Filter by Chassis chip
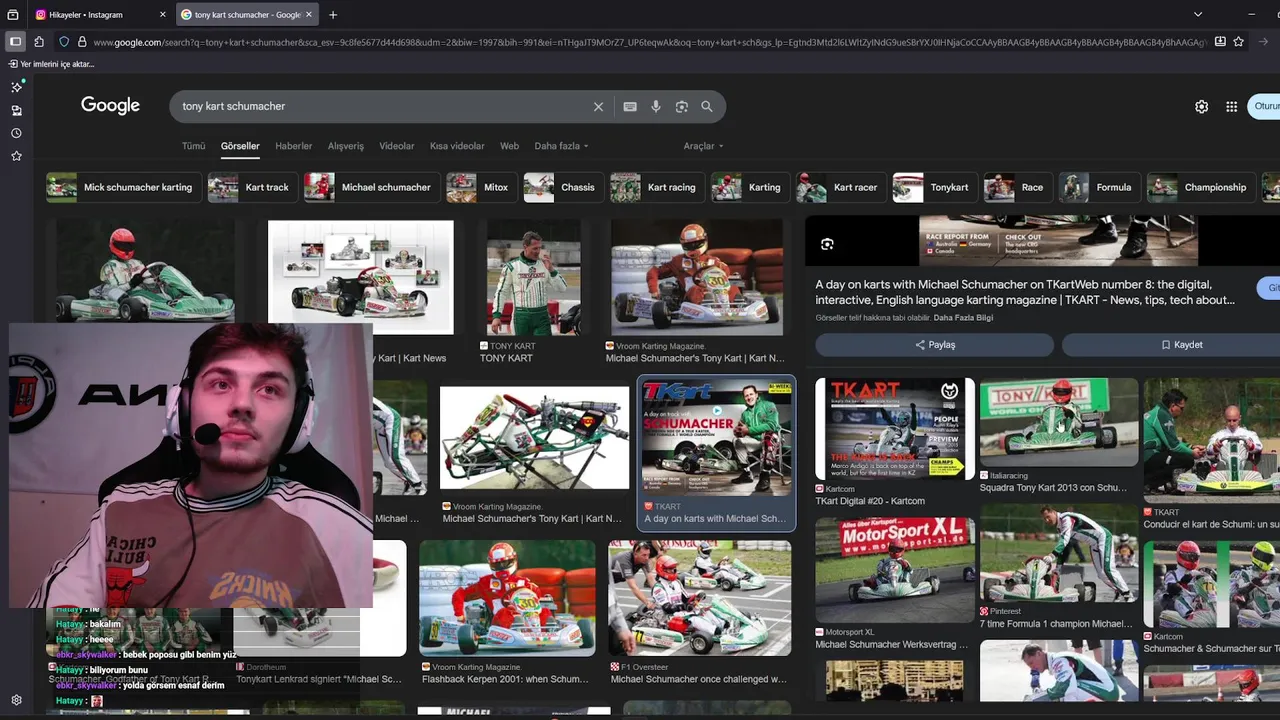The height and width of the screenshot is (720, 1280). [563, 187]
